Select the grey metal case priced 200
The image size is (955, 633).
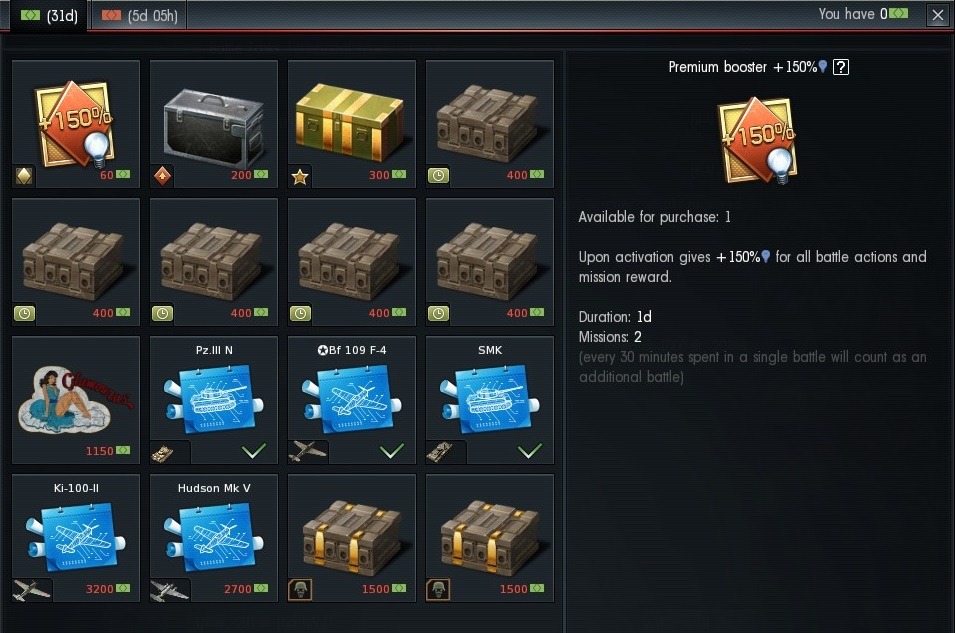[x=214, y=124]
